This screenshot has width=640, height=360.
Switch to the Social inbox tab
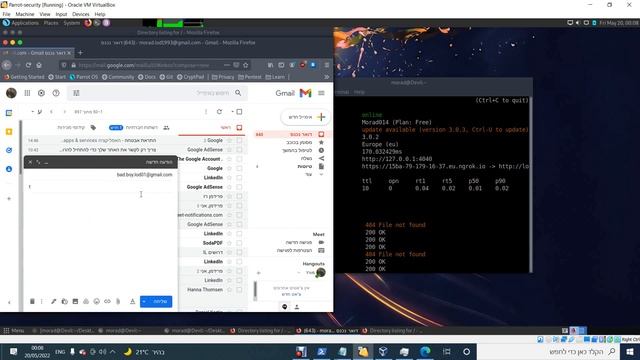(140, 128)
